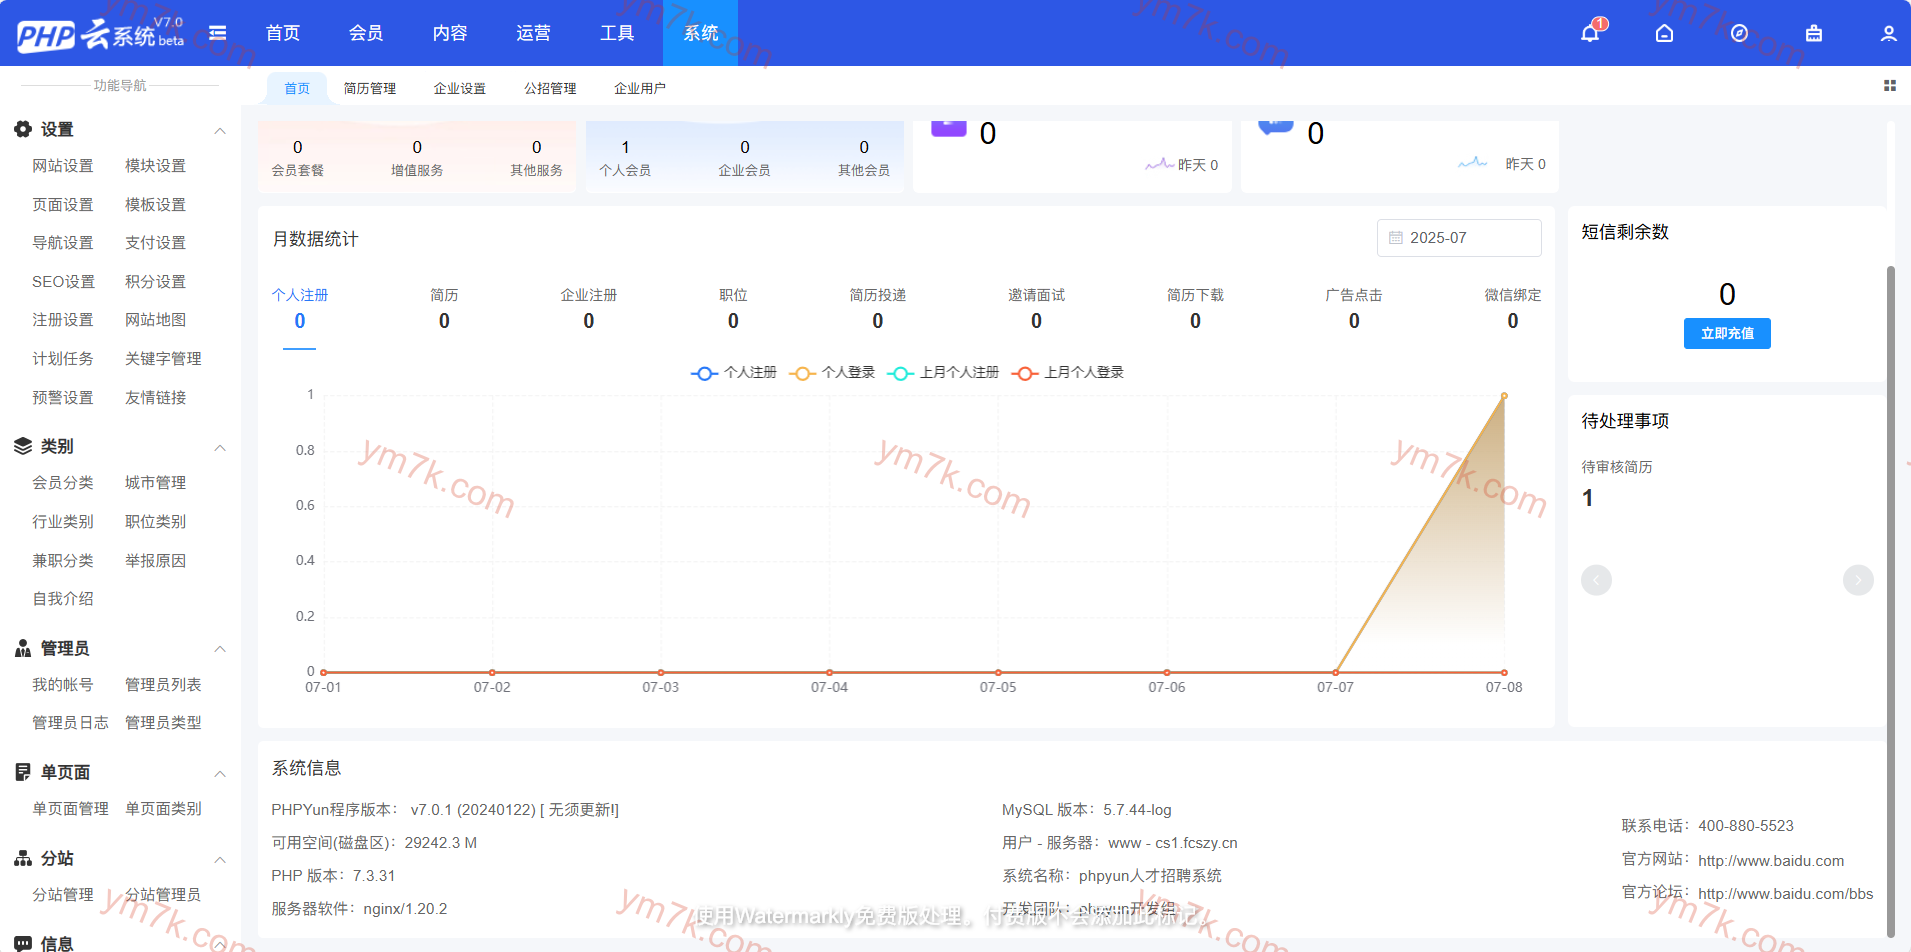The image size is (1911, 952).
Task: Open the user profile icon
Action: [1888, 33]
